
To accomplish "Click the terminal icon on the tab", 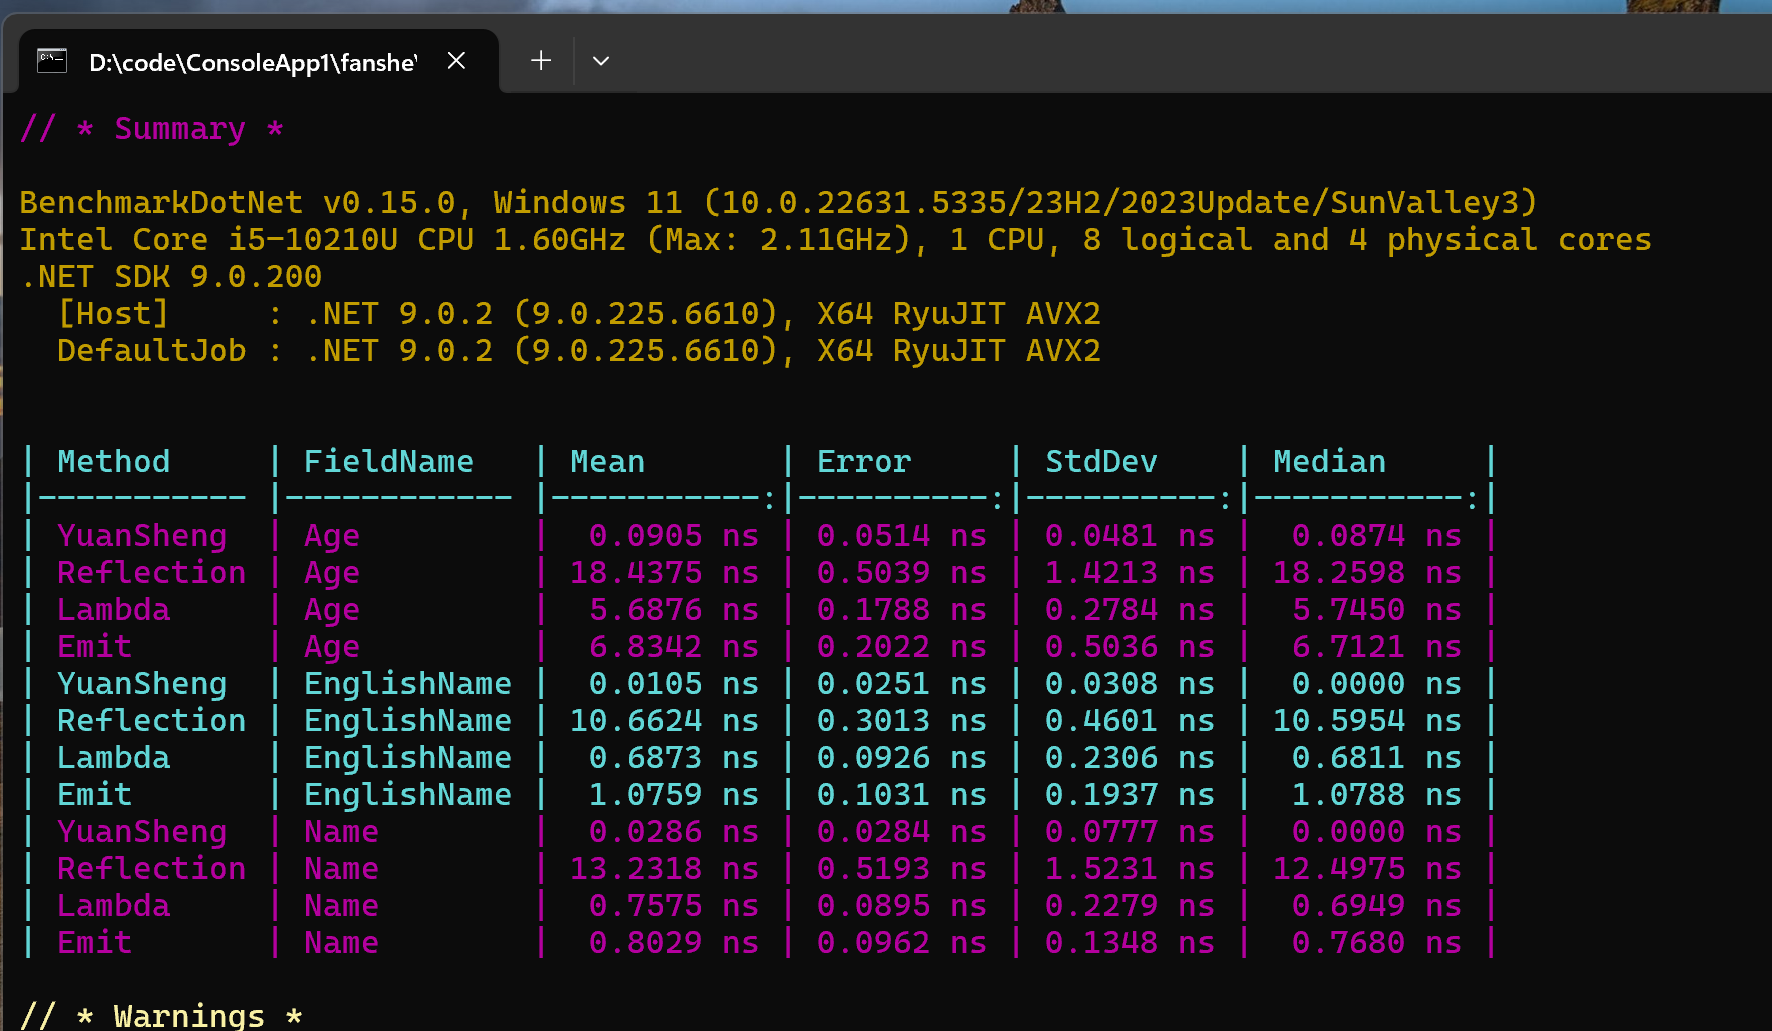I will pos(52,61).
